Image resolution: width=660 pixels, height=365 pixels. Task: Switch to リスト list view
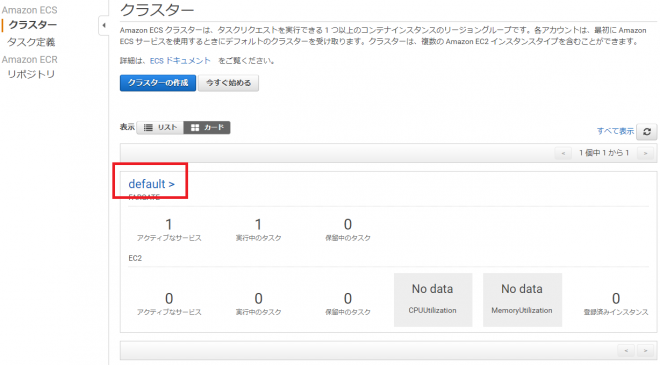tap(160, 128)
